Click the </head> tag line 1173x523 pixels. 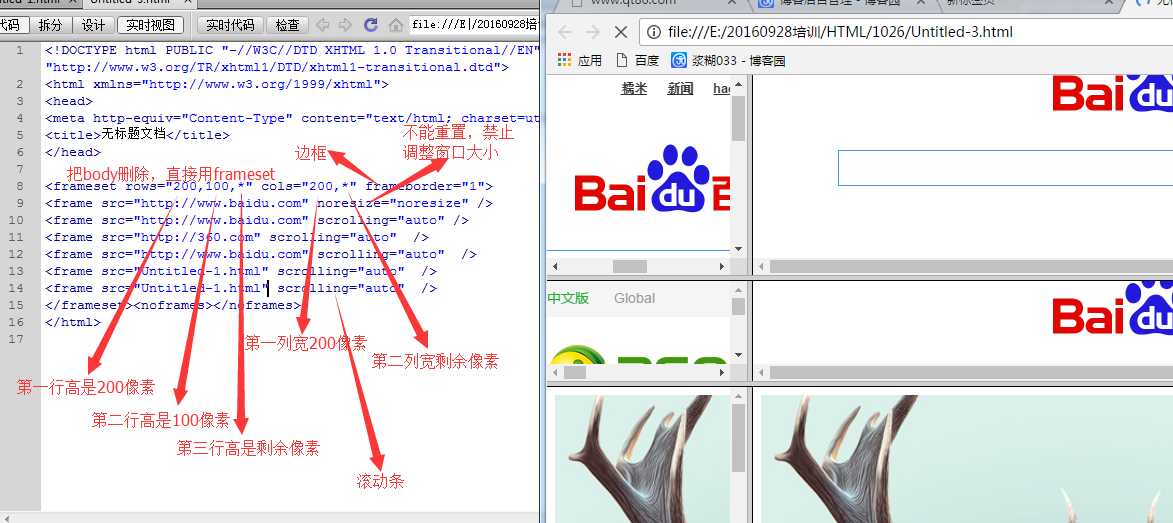tap(73, 153)
